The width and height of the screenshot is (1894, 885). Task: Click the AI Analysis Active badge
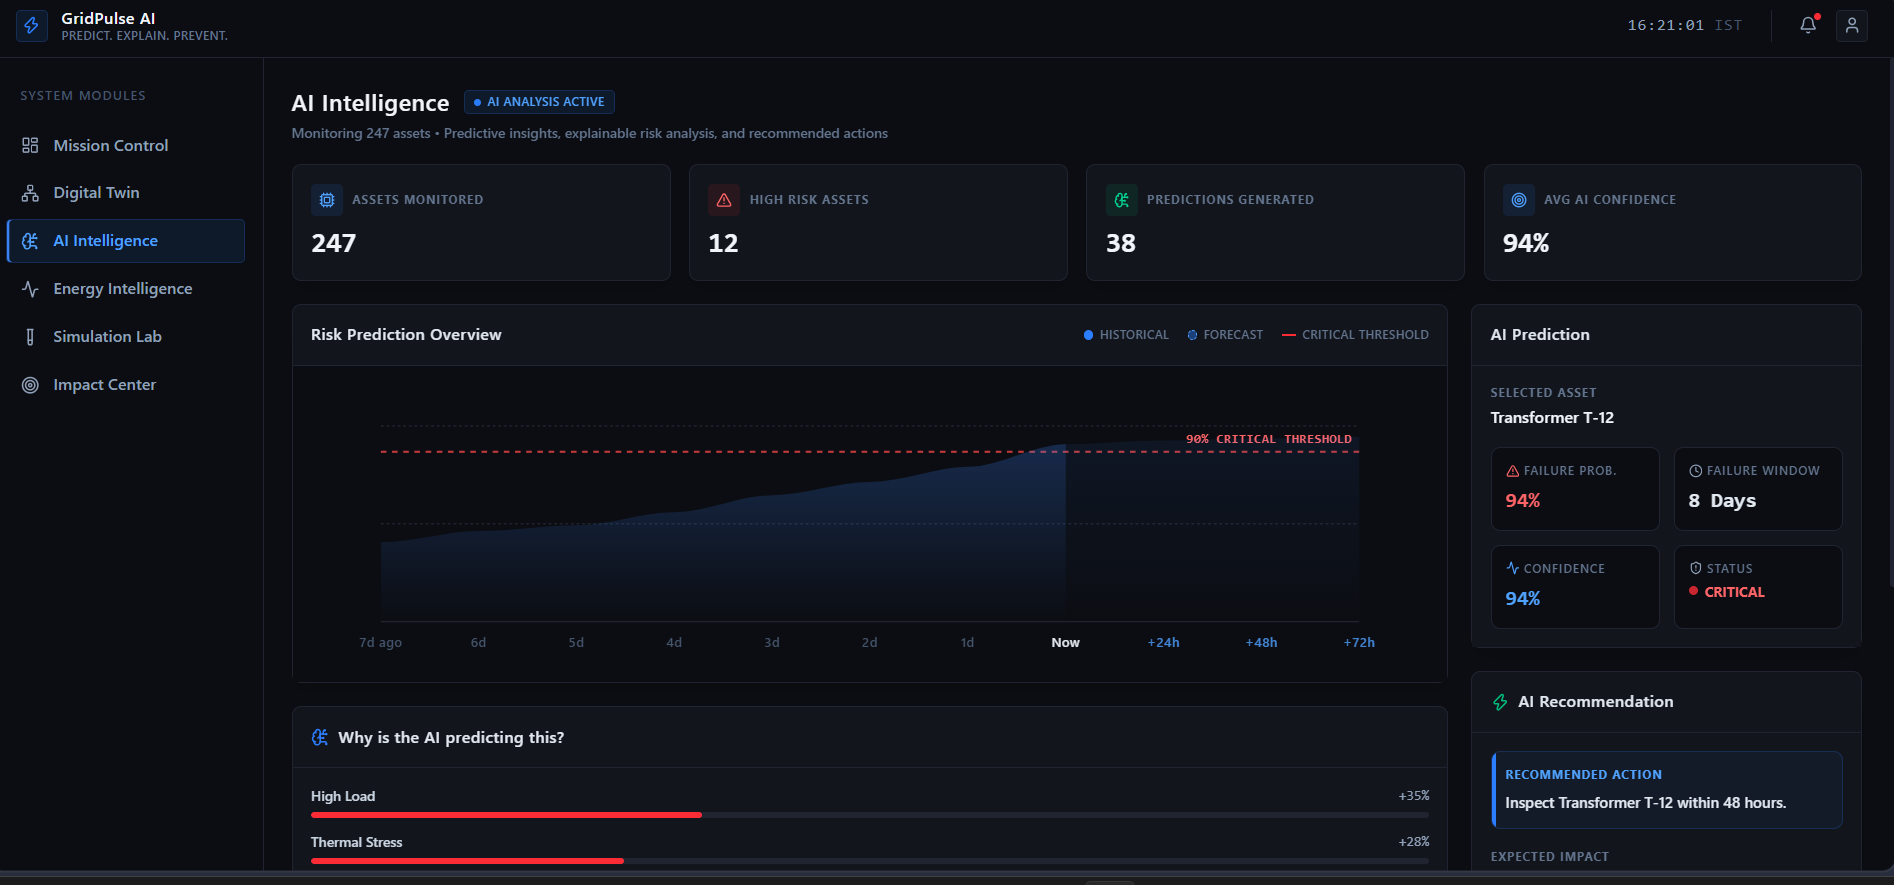(539, 102)
